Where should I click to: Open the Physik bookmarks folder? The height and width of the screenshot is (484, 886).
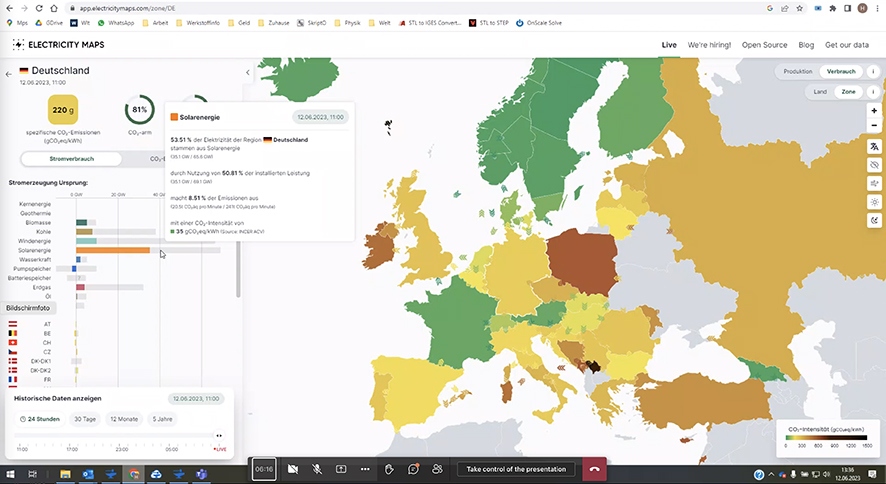pyautogui.click(x=348, y=23)
